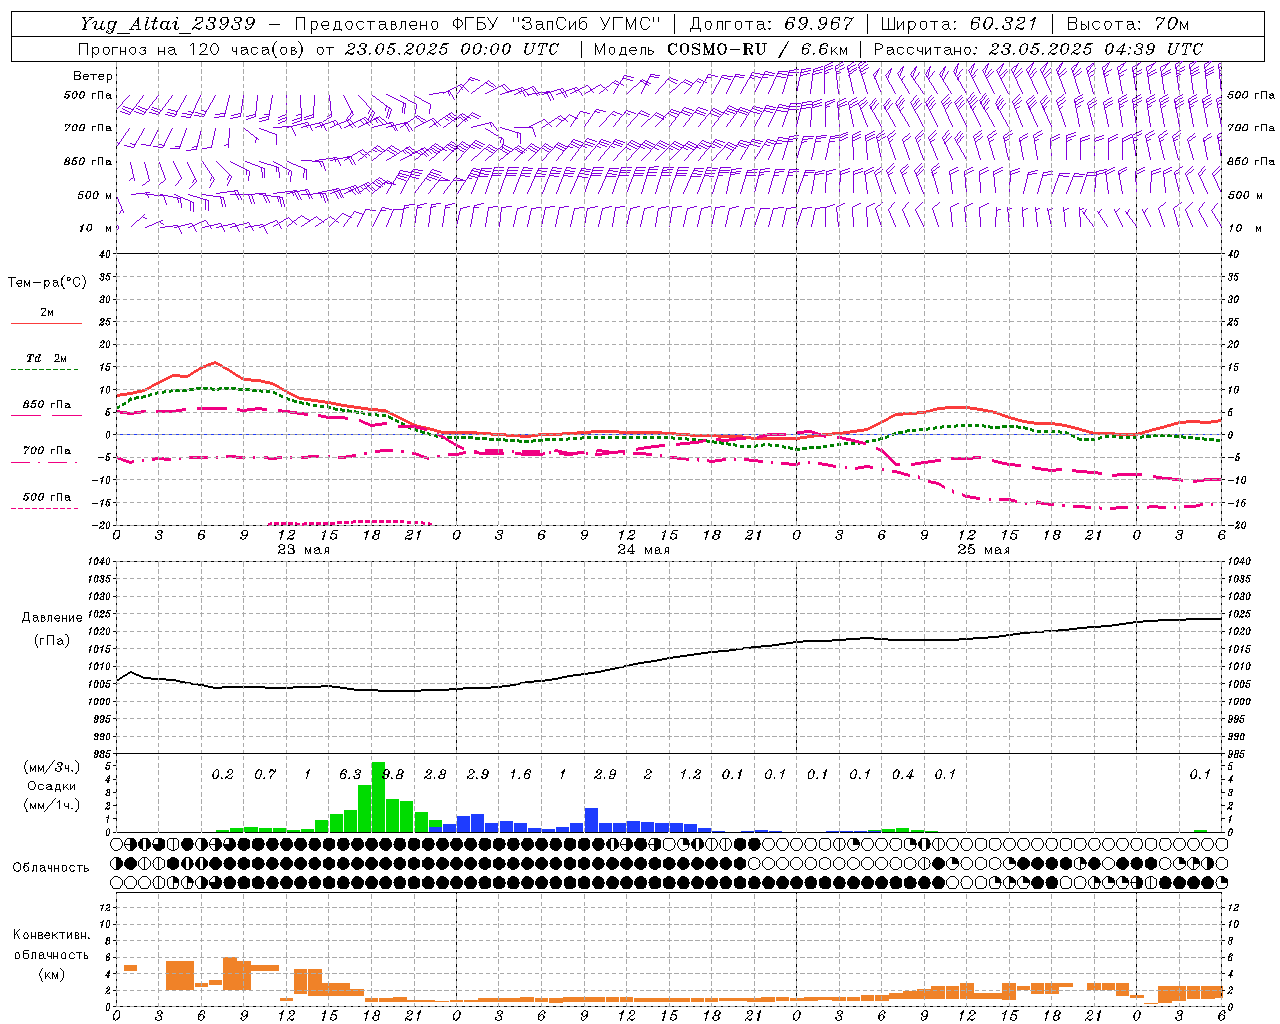Click the Облачность cloud cover label
Viewport: 1280px width, 1024px height.
coord(51,868)
